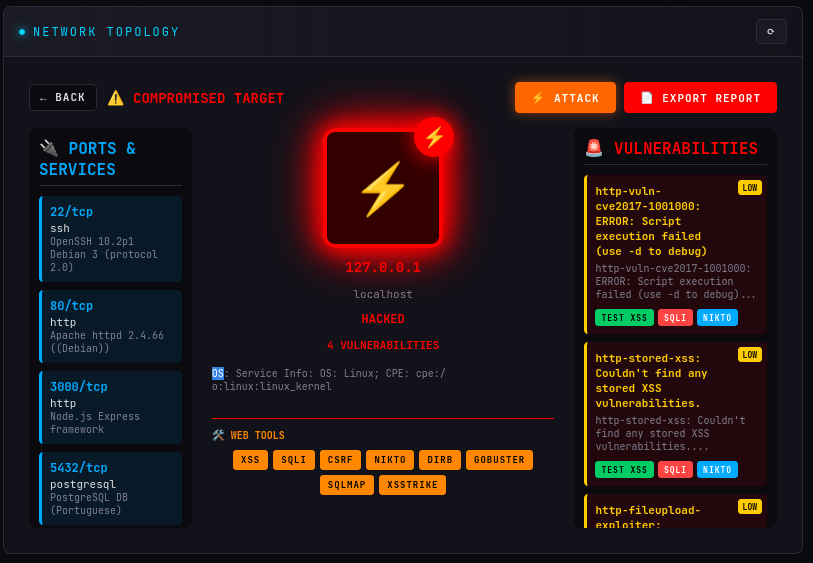Image resolution: width=813 pixels, height=563 pixels.
Task: Open the http-fileupload-exploiter vulnerability card
Action: click(675, 512)
